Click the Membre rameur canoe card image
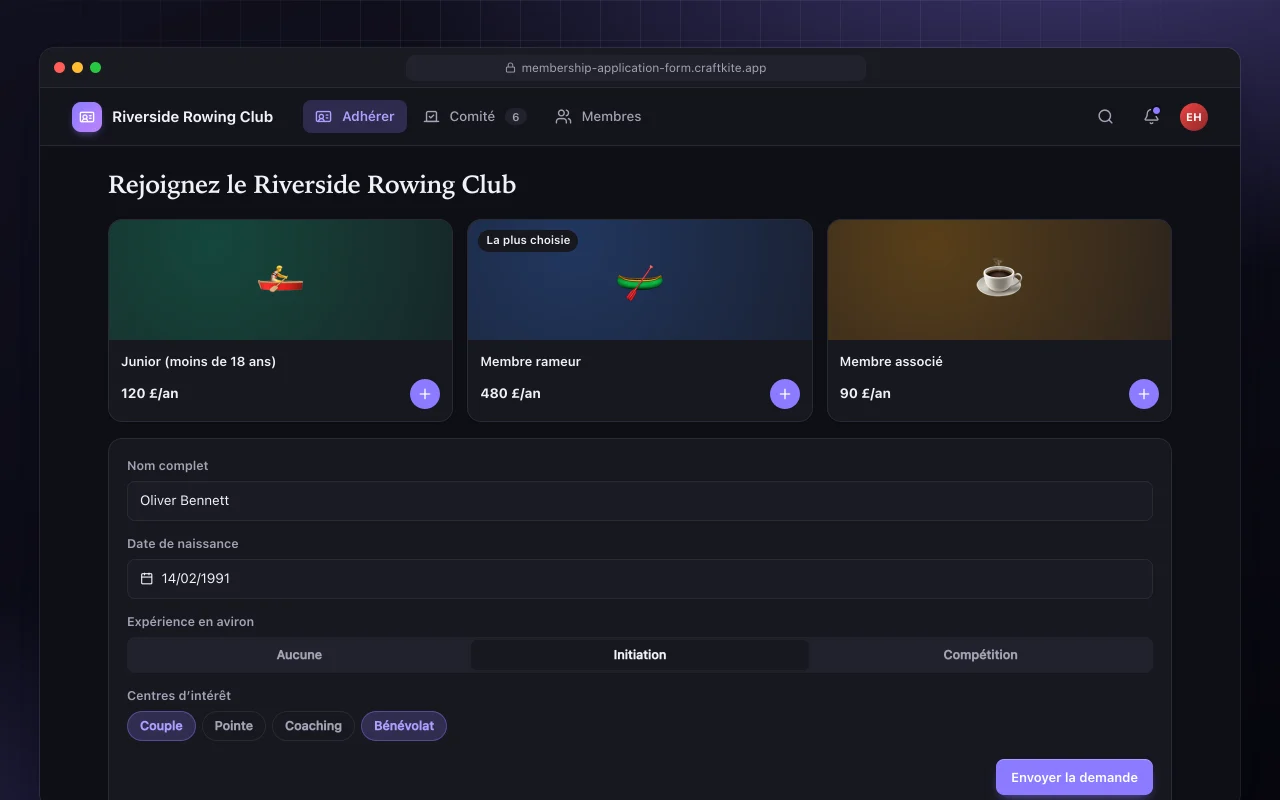Viewport: 1280px width, 800px height. (x=640, y=280)
